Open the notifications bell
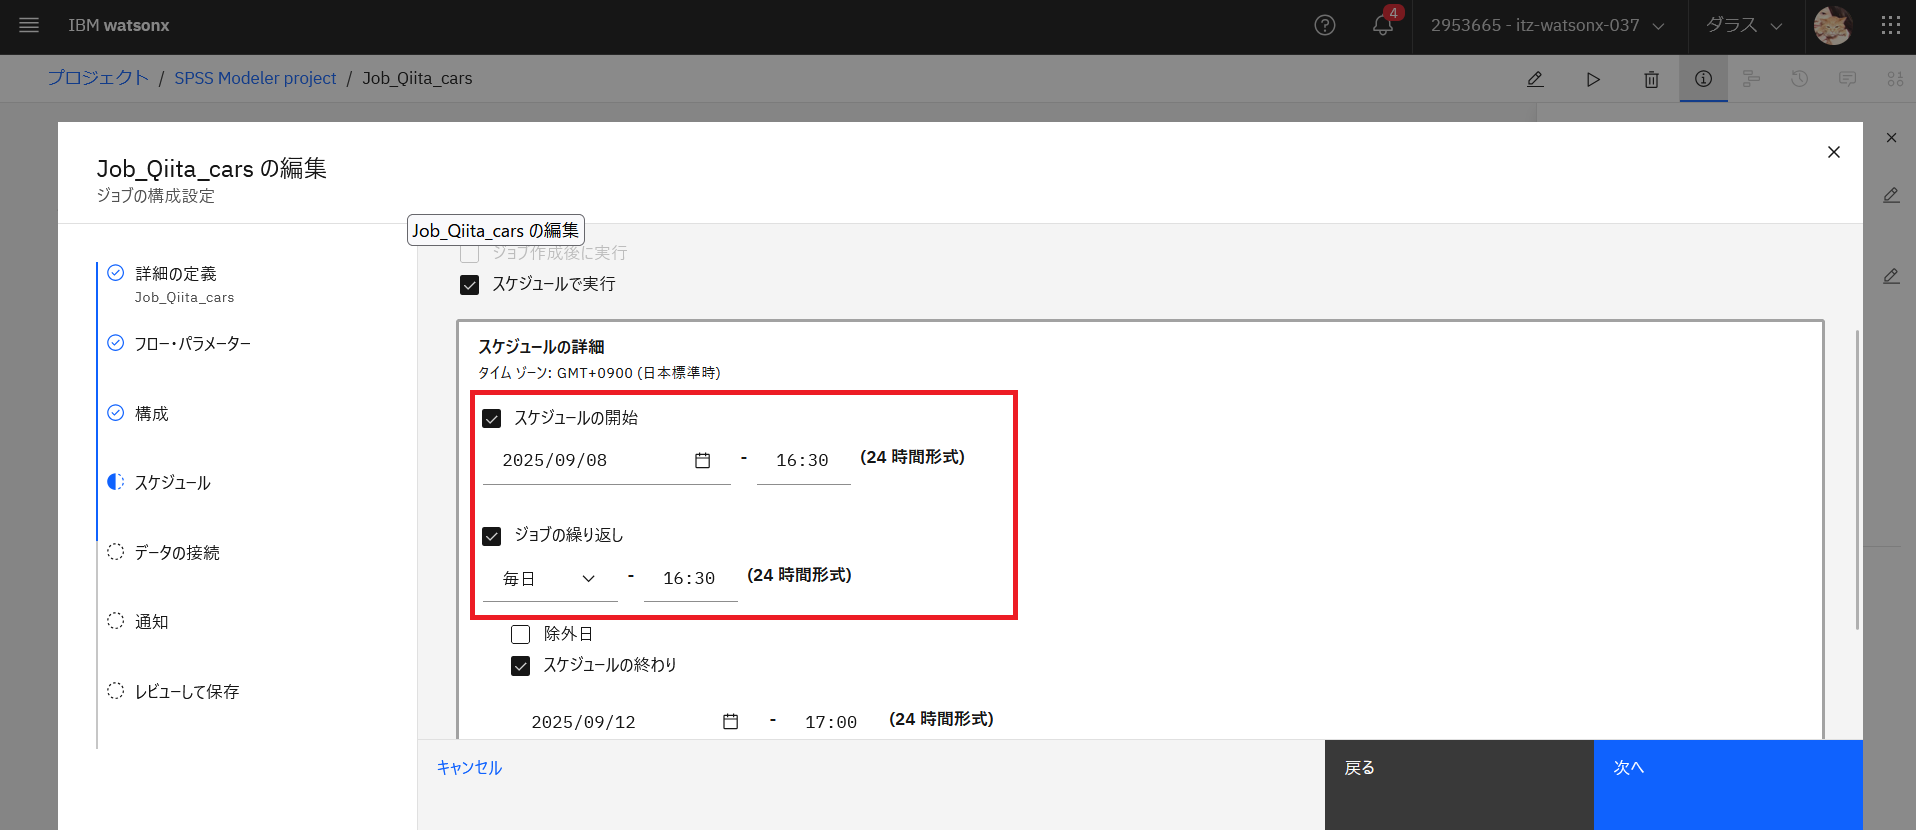Image resolution: width=1916 pixels, height=830 pixels. [x=1383, y=25]
